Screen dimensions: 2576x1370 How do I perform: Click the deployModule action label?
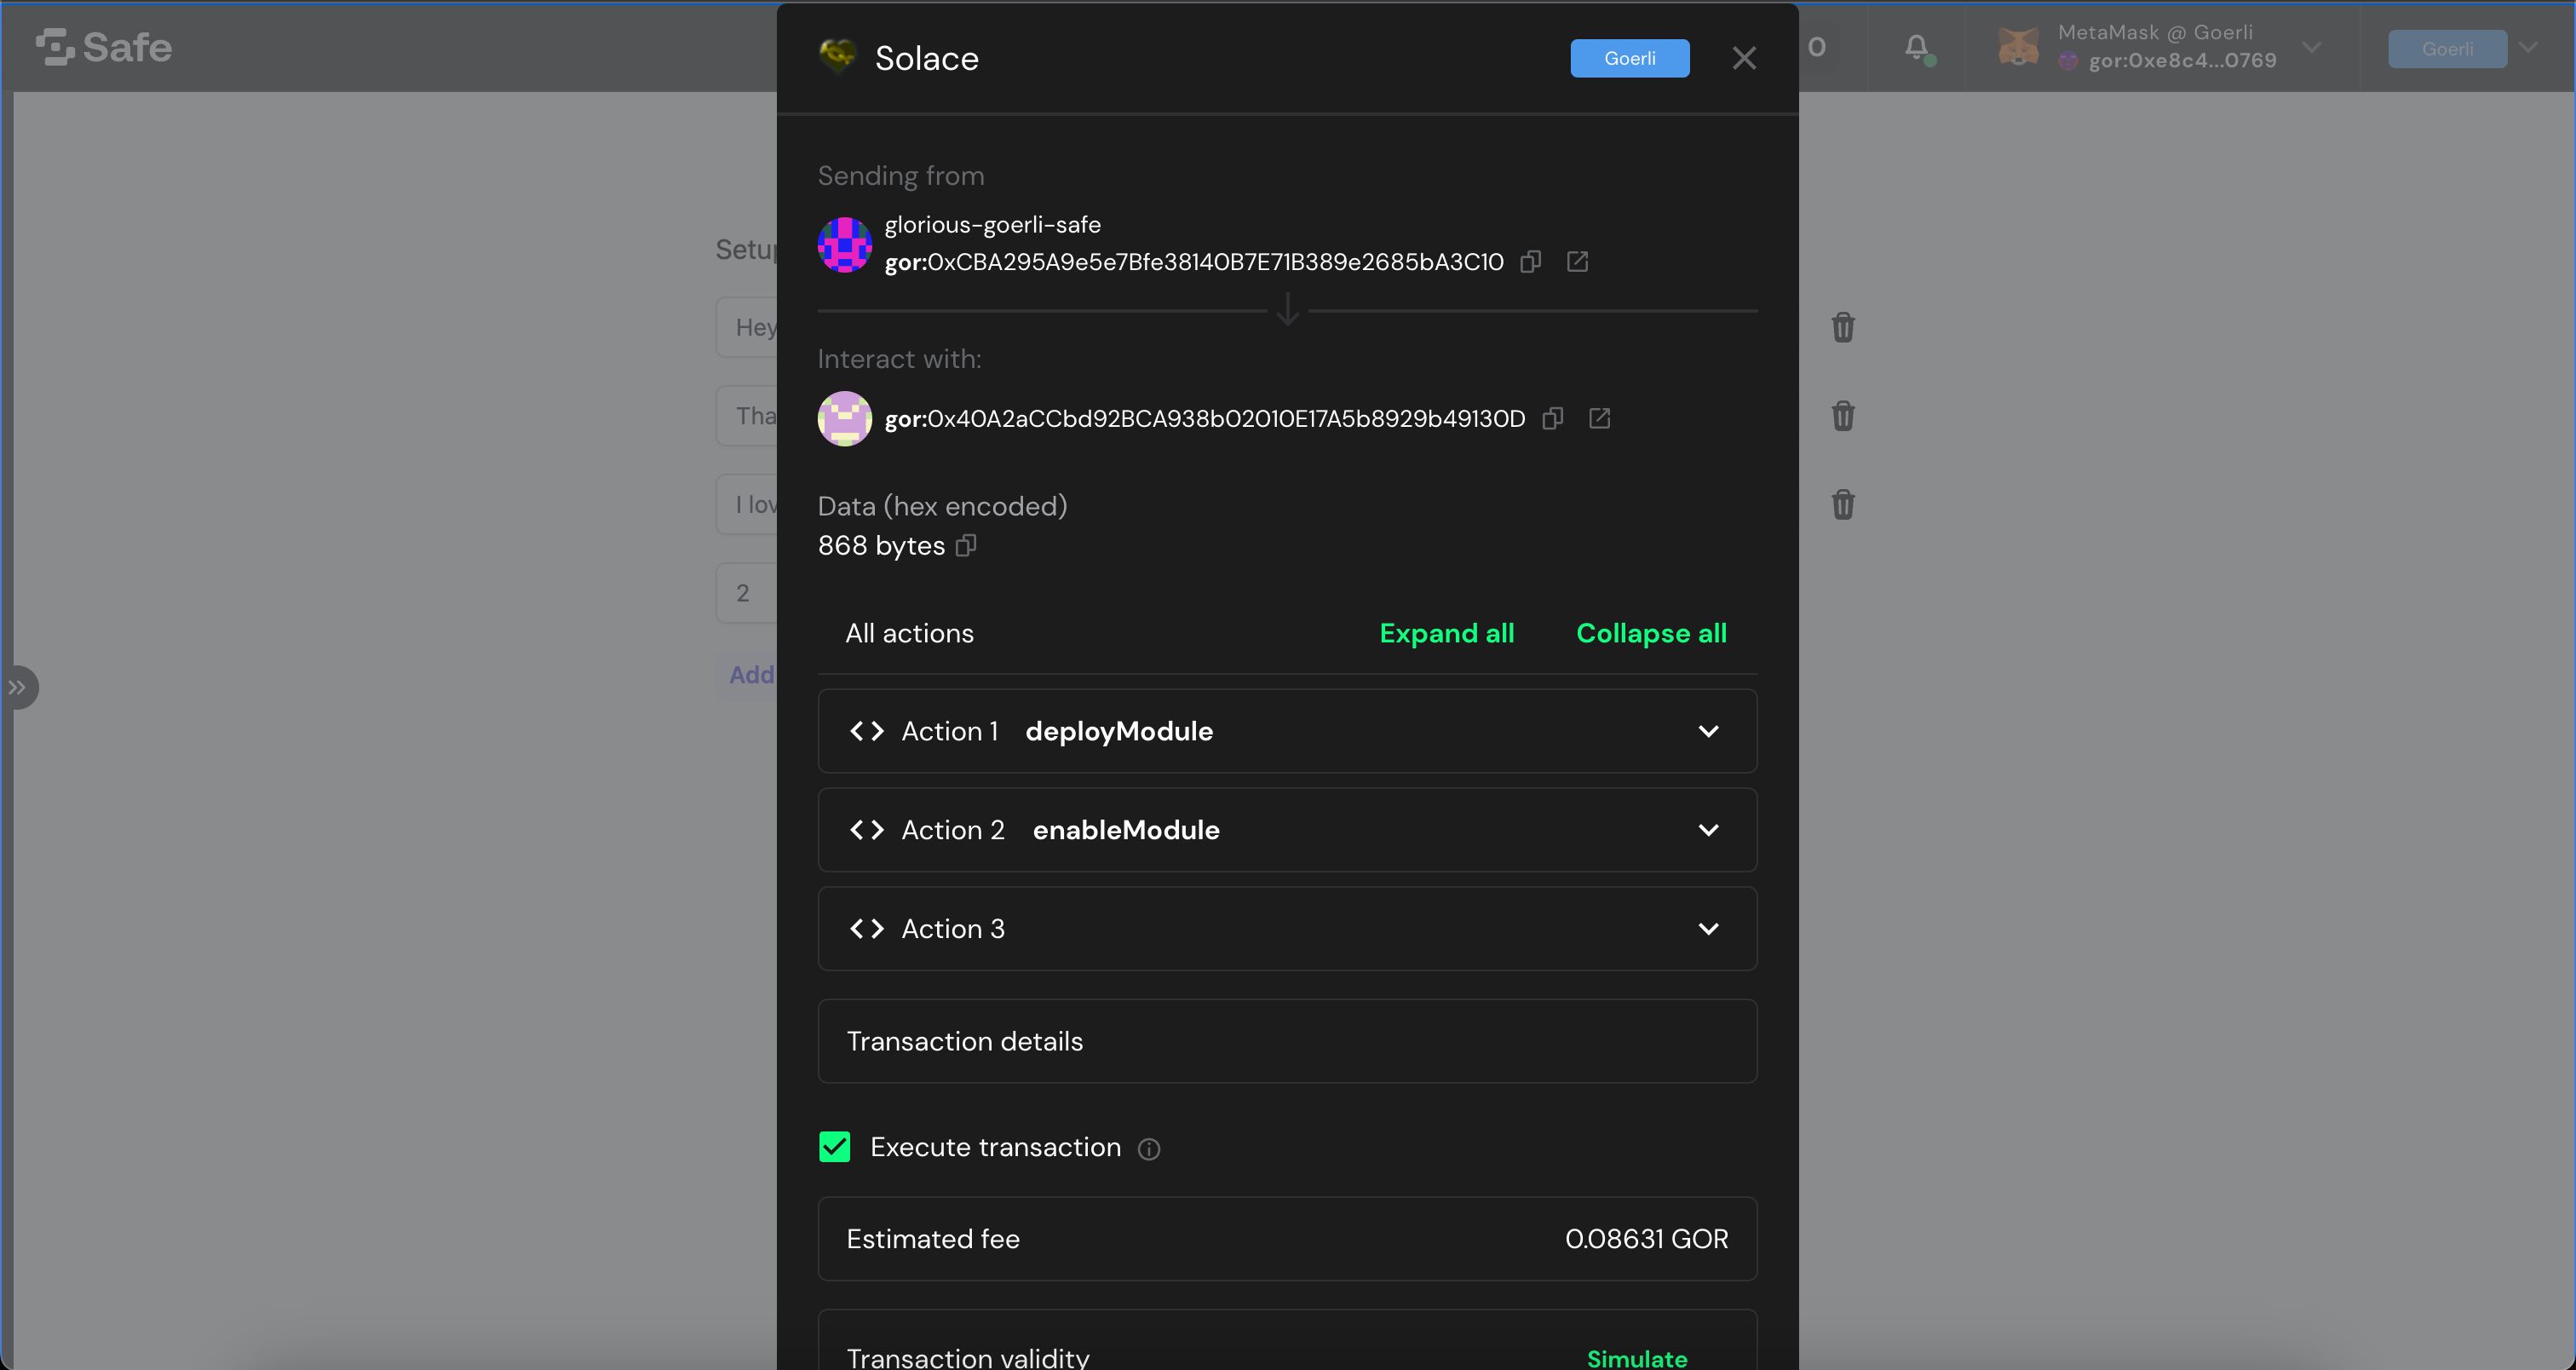pos(1119,731)
